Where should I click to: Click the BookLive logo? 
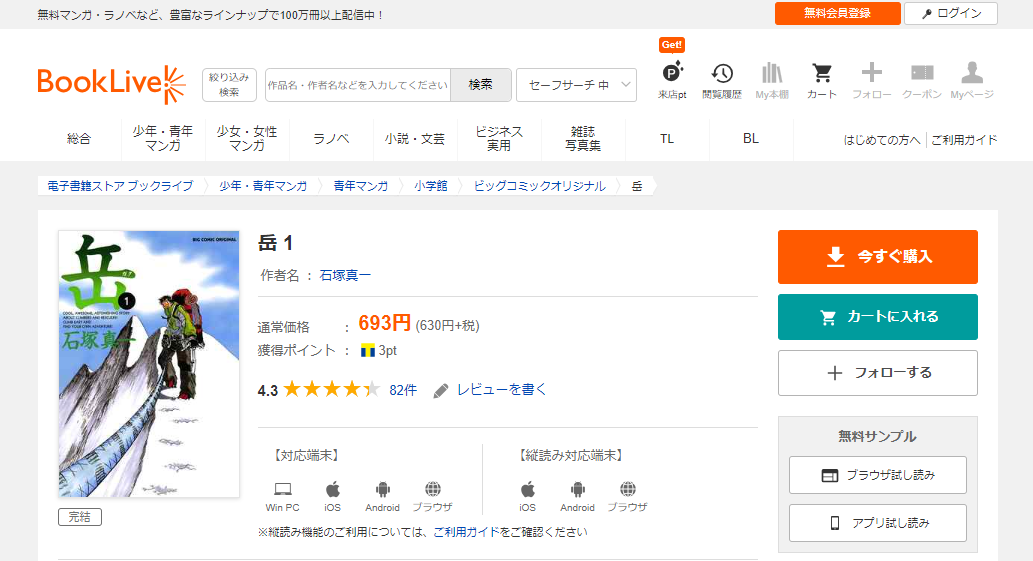click(x=111, y=84)
